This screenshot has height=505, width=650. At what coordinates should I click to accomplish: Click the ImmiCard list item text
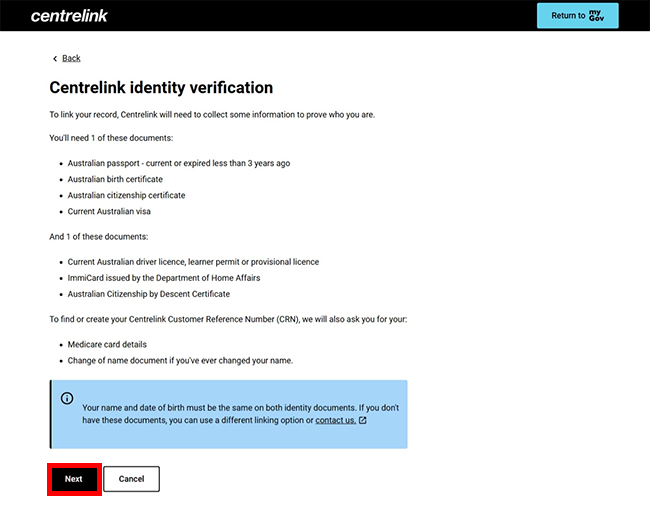pyautogui.click(x=164, y=278)
